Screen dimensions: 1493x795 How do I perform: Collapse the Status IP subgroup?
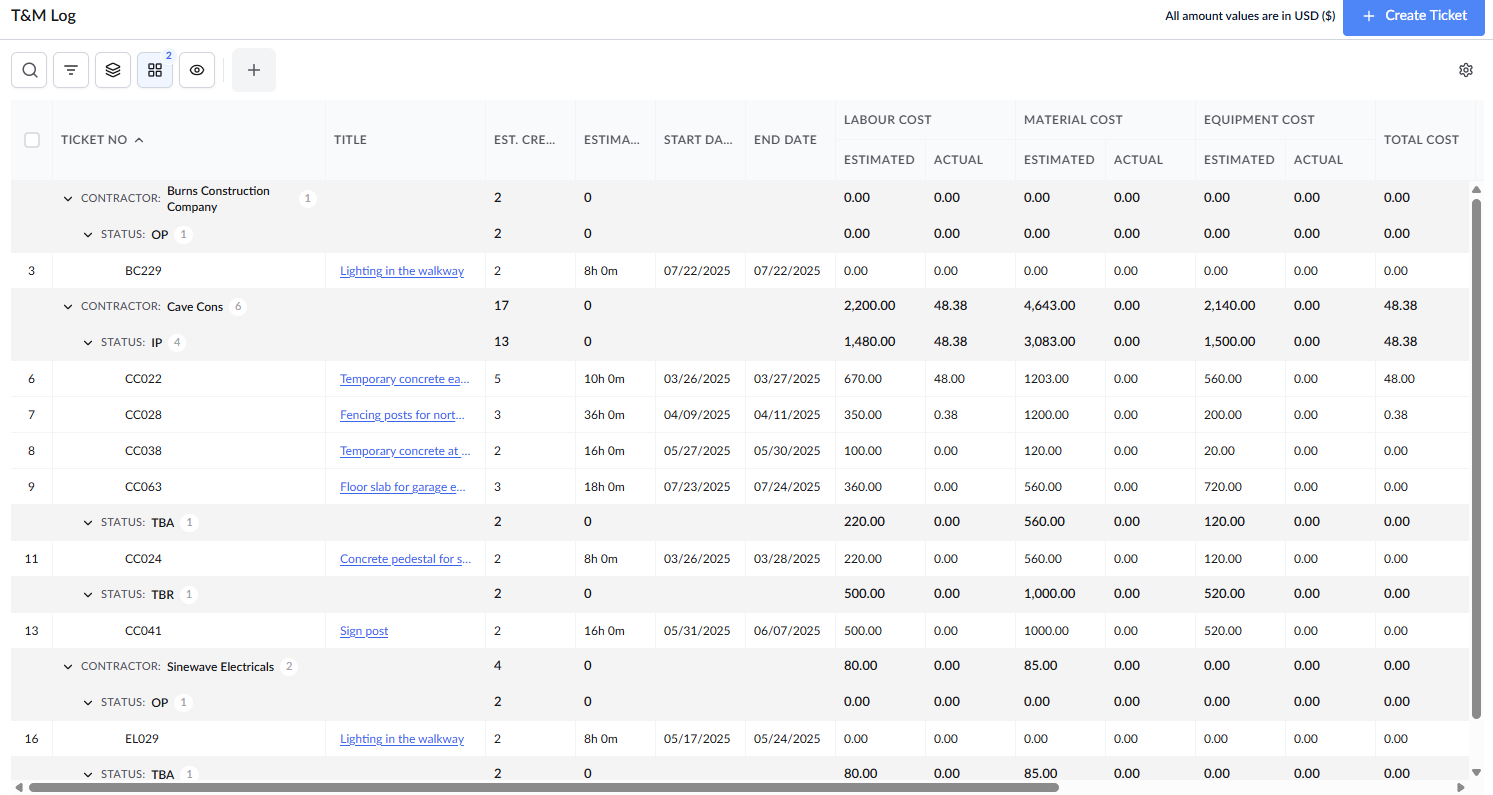pyautogui.click(x=88, y=343)
